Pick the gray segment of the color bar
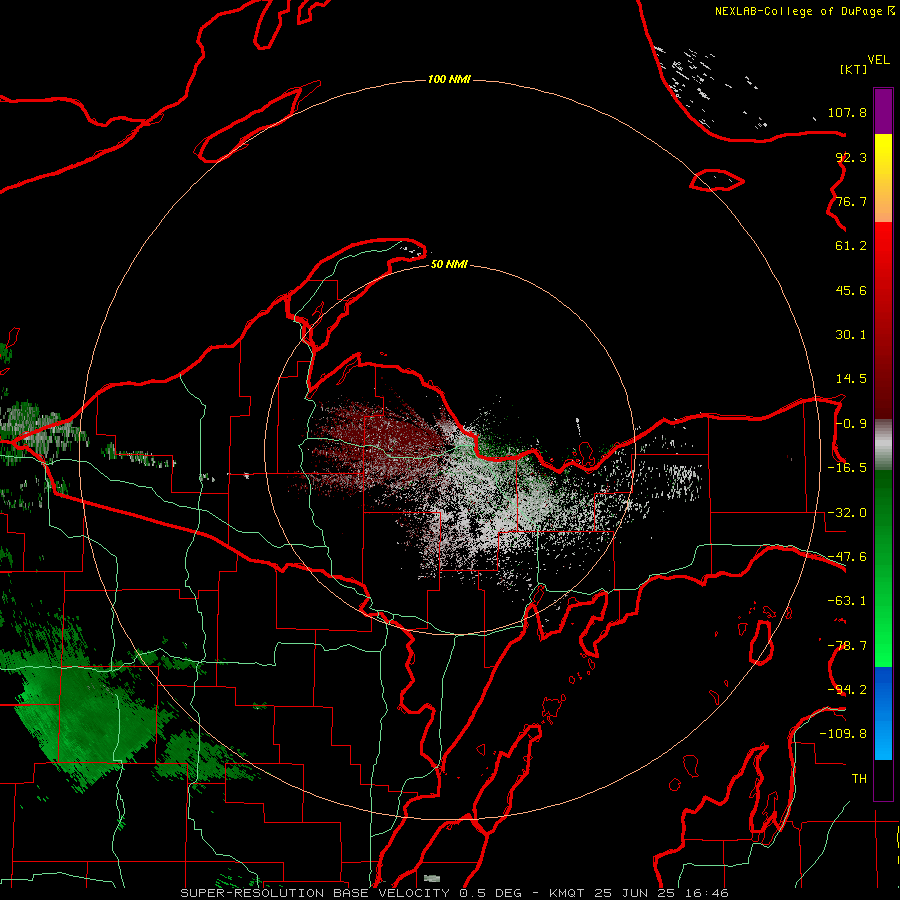 coord(883,445)
